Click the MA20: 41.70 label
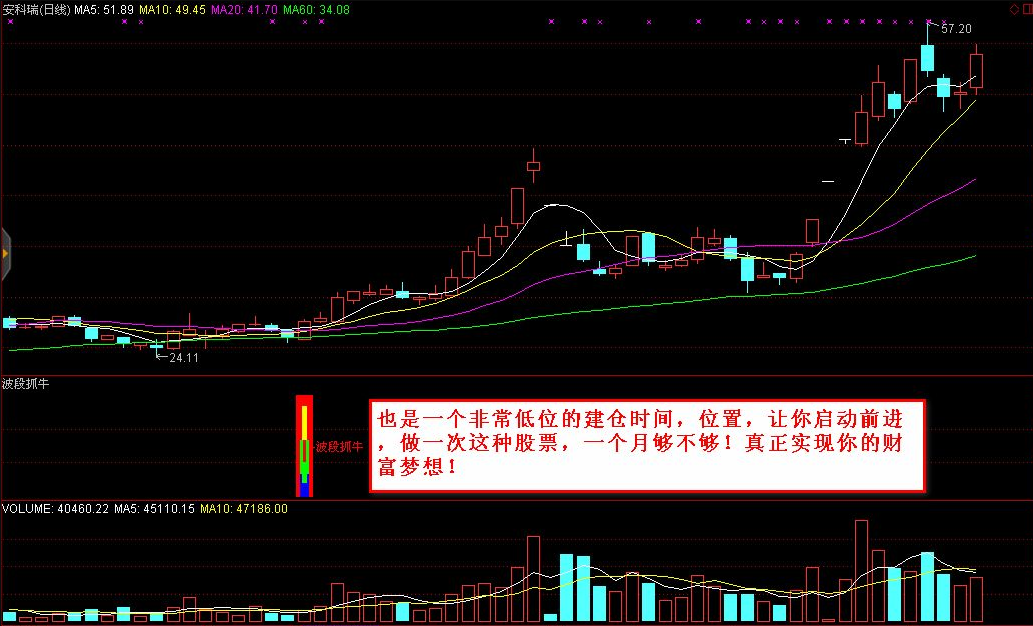1033x626 pixels. [244, 9]
